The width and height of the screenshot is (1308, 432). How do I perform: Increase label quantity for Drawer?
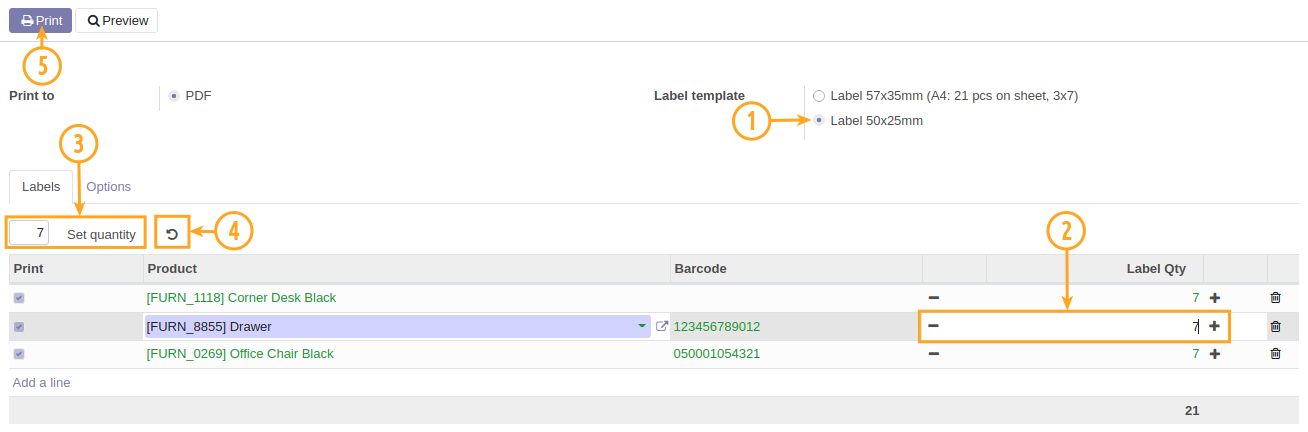click(1215, 326)
